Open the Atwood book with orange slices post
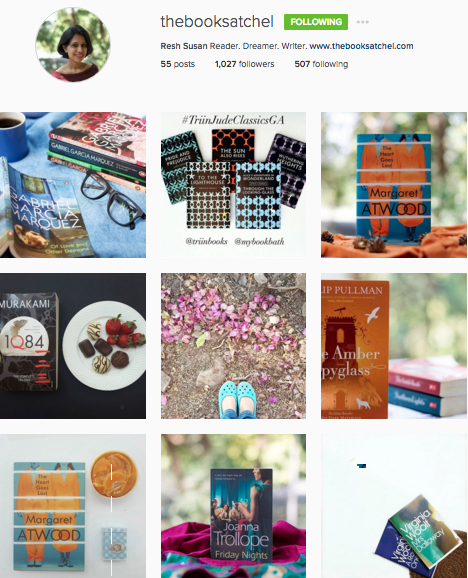Image resolution: width=468 pixels, height=578 pixels. coord(73,506)
